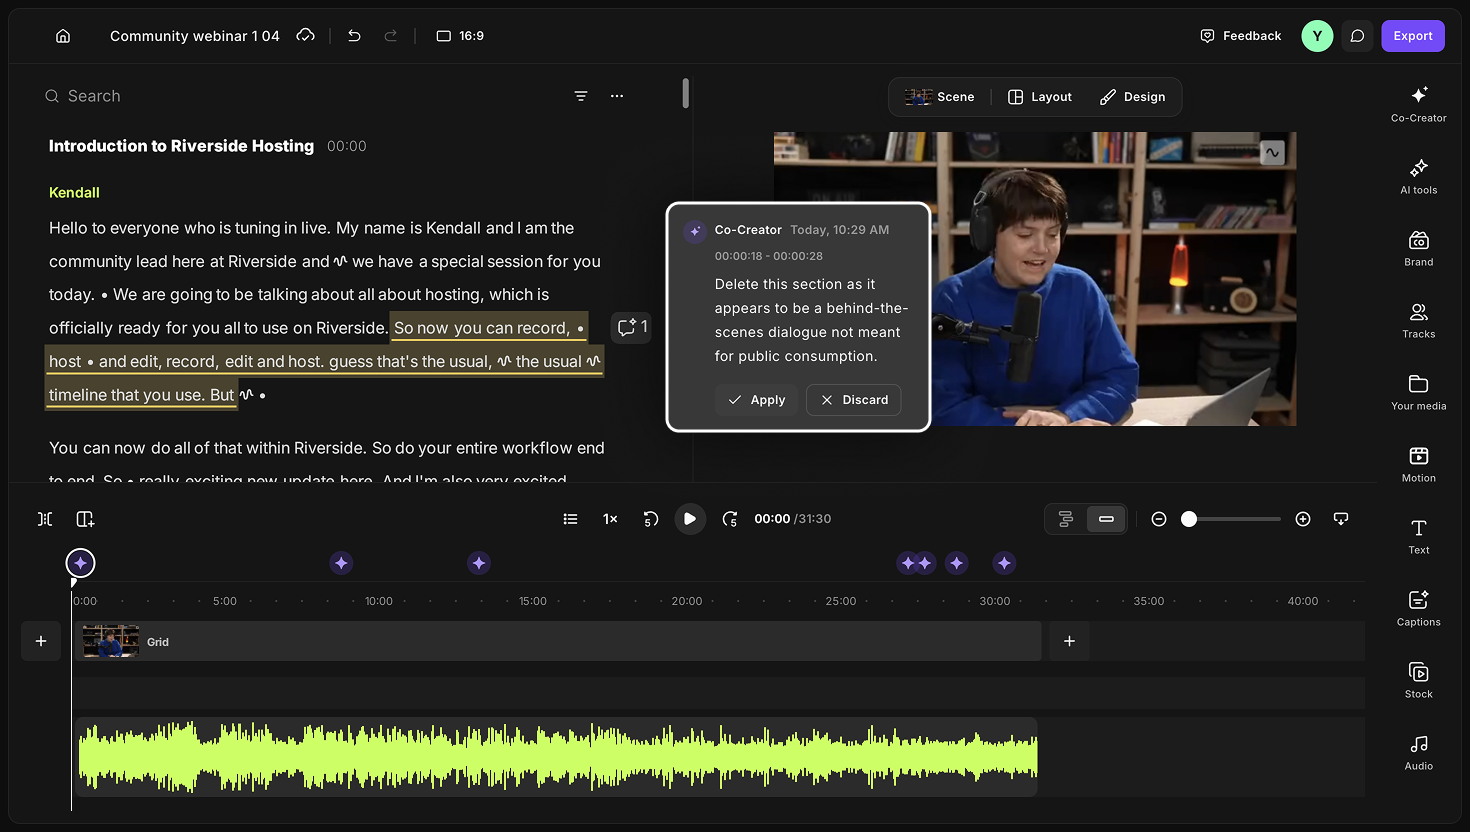Screen dimensions: 1470x832
Task: Click the transcript panel scrollbar
Action: (x=685, y=93)
